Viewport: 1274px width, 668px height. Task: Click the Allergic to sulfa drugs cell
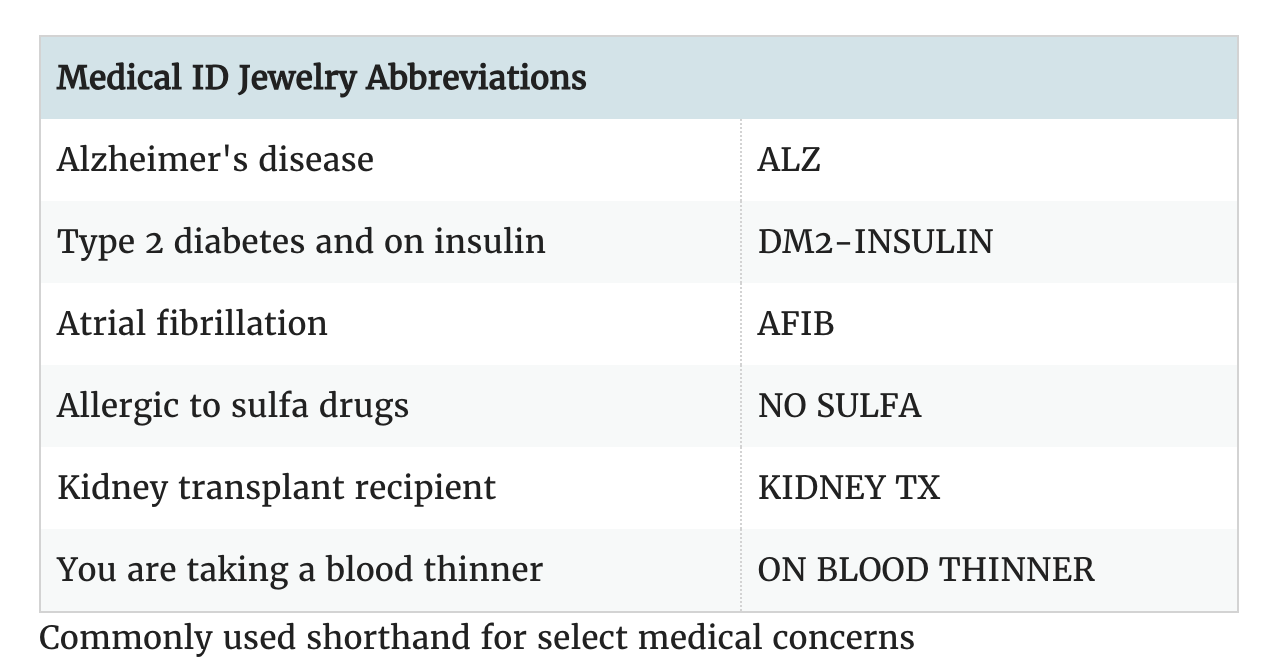(233, 406)
